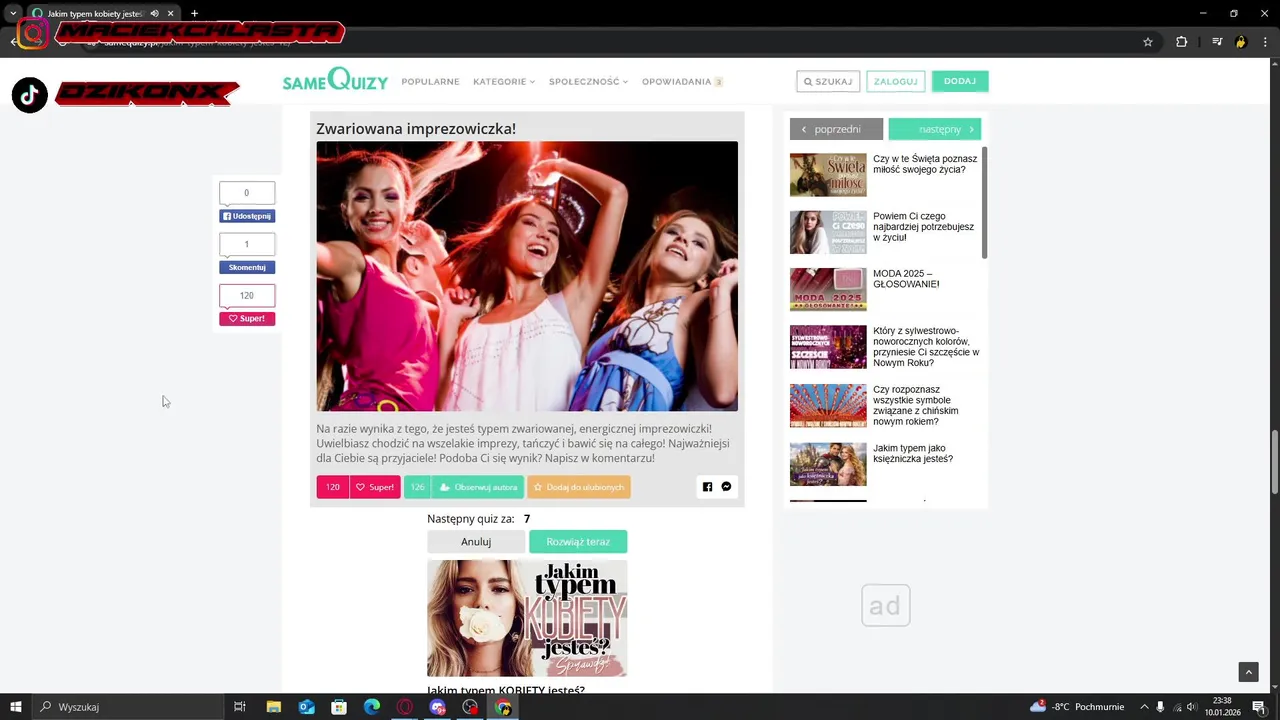This screenshot has width=1280, height=720.
Task: Open Opera browser from the taskbar
Action: coord(405,707)
